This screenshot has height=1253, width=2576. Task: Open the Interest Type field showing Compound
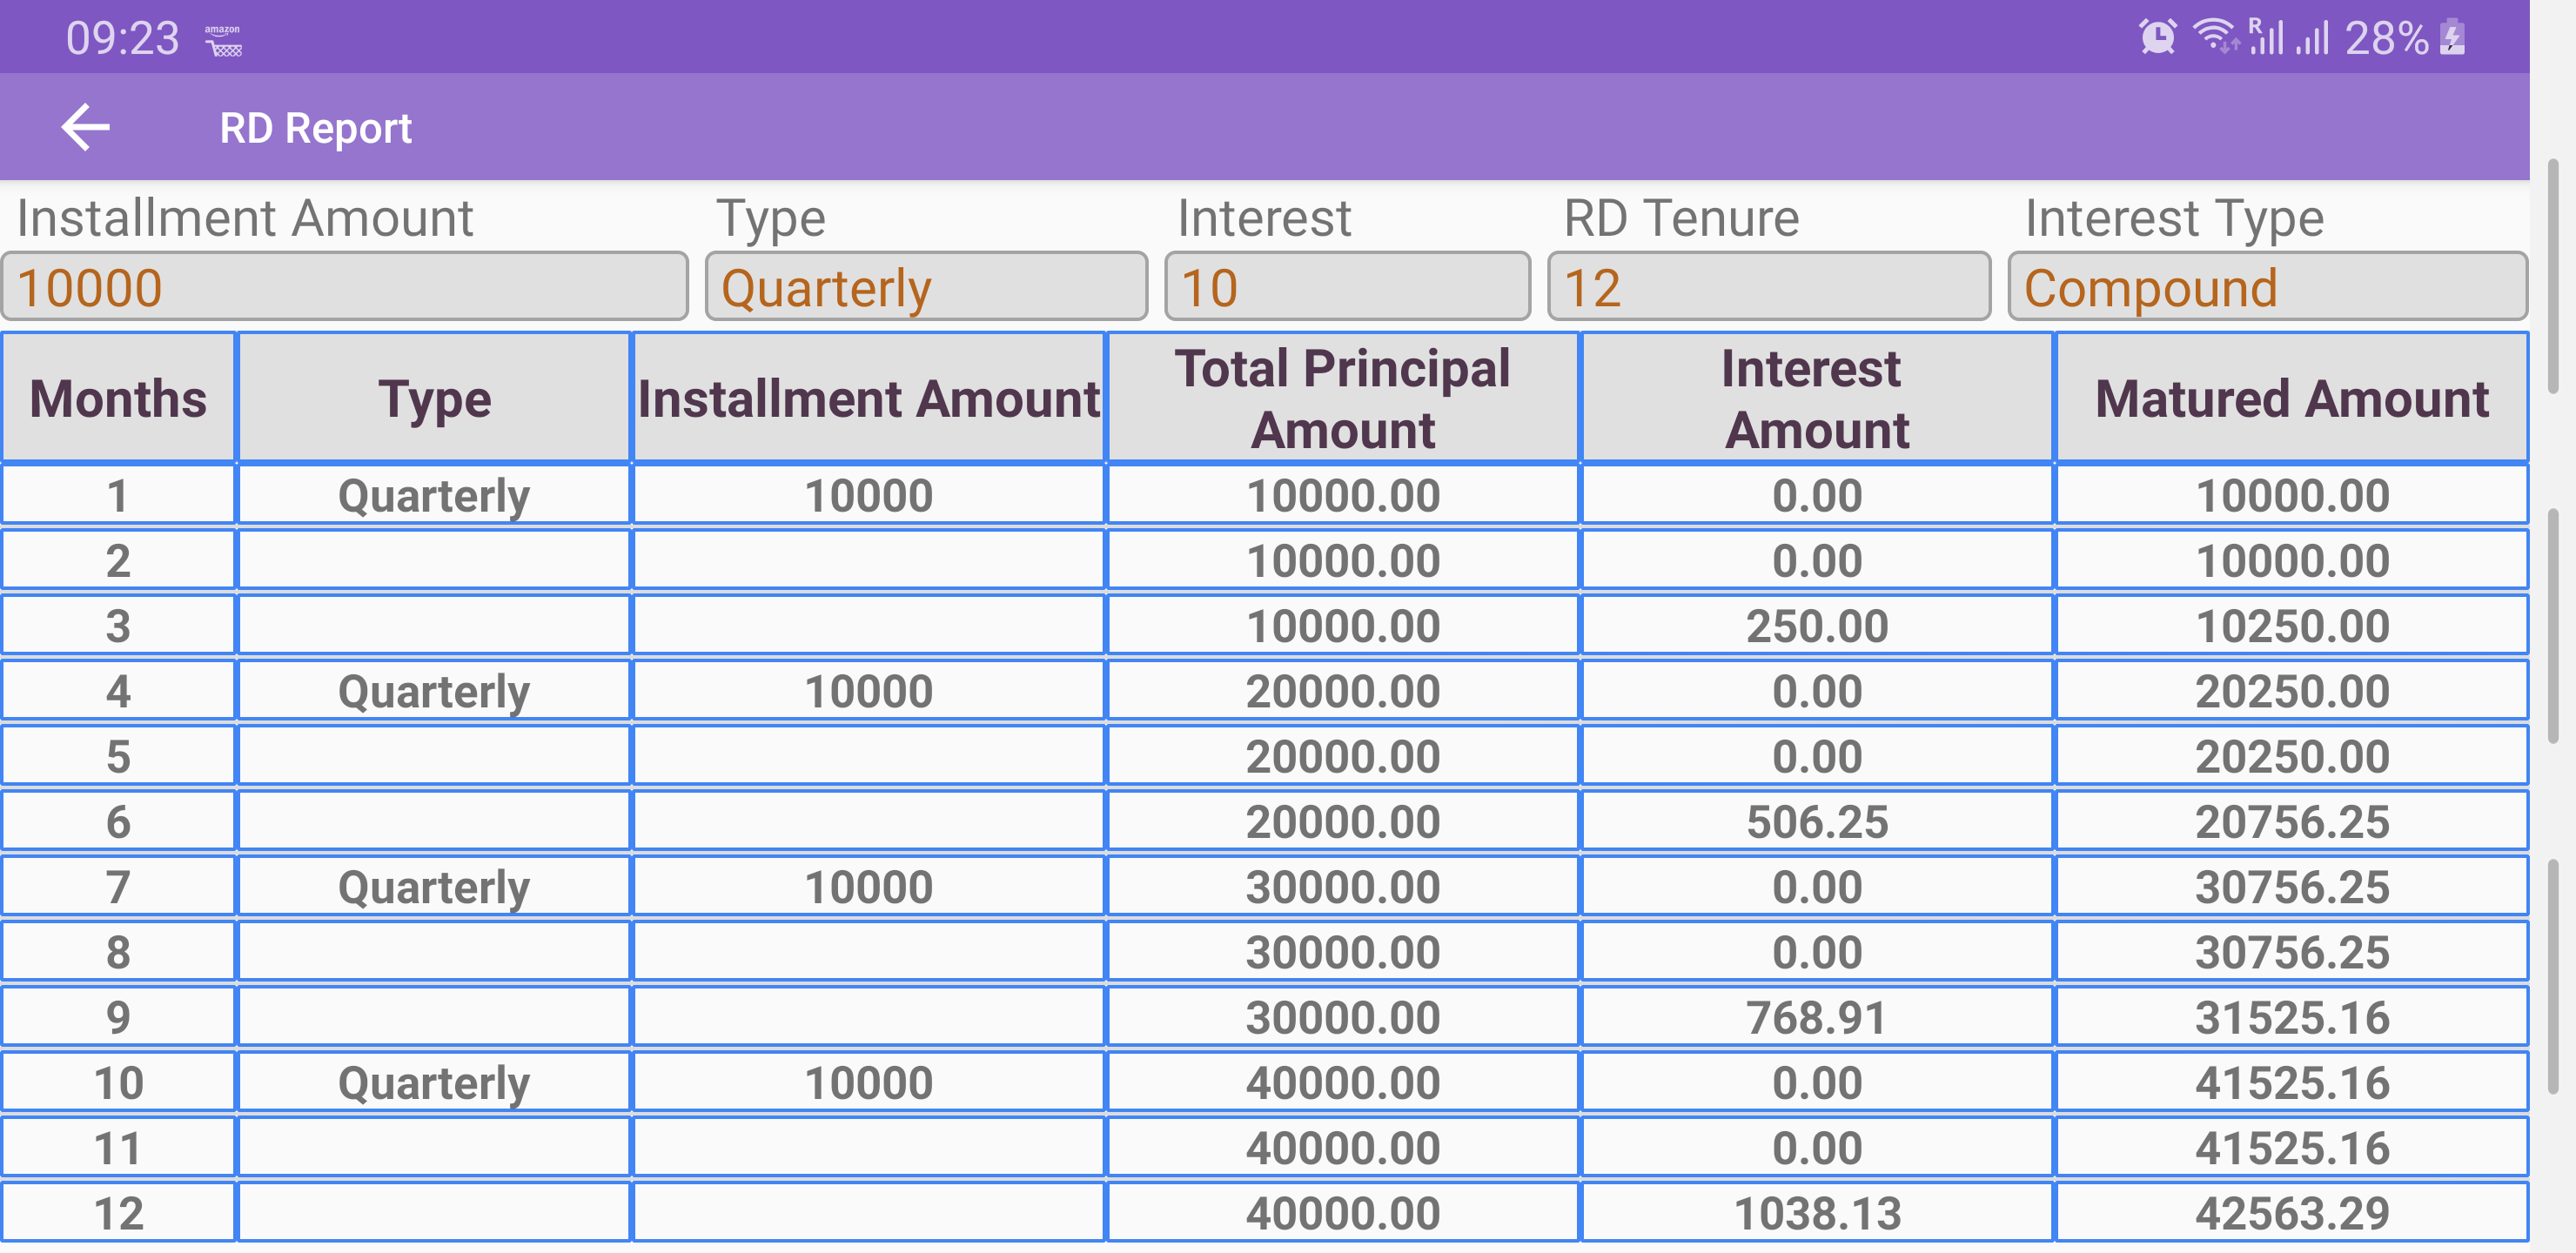[x=2267, y=287]
